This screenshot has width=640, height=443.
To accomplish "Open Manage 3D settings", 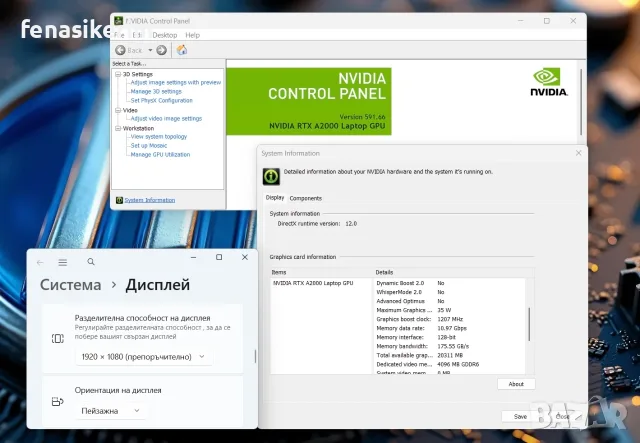I will 156,91.
